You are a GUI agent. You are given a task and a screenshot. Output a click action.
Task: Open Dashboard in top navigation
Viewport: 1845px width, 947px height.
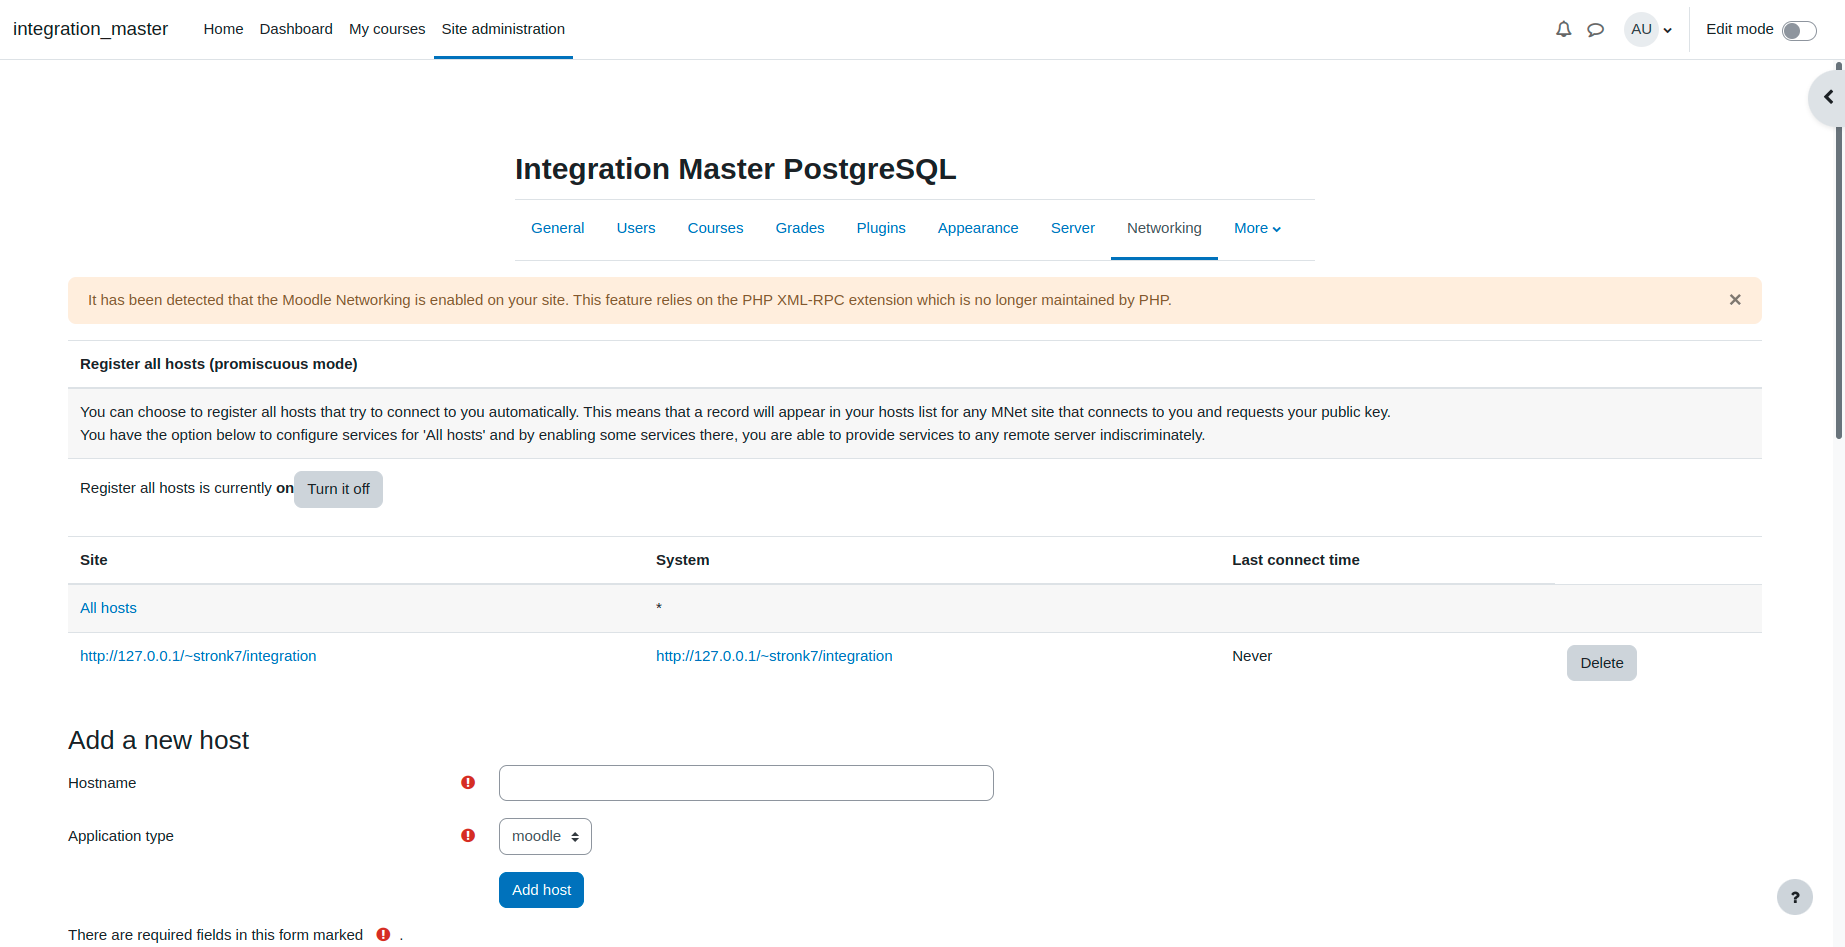(x=296, y=29)
